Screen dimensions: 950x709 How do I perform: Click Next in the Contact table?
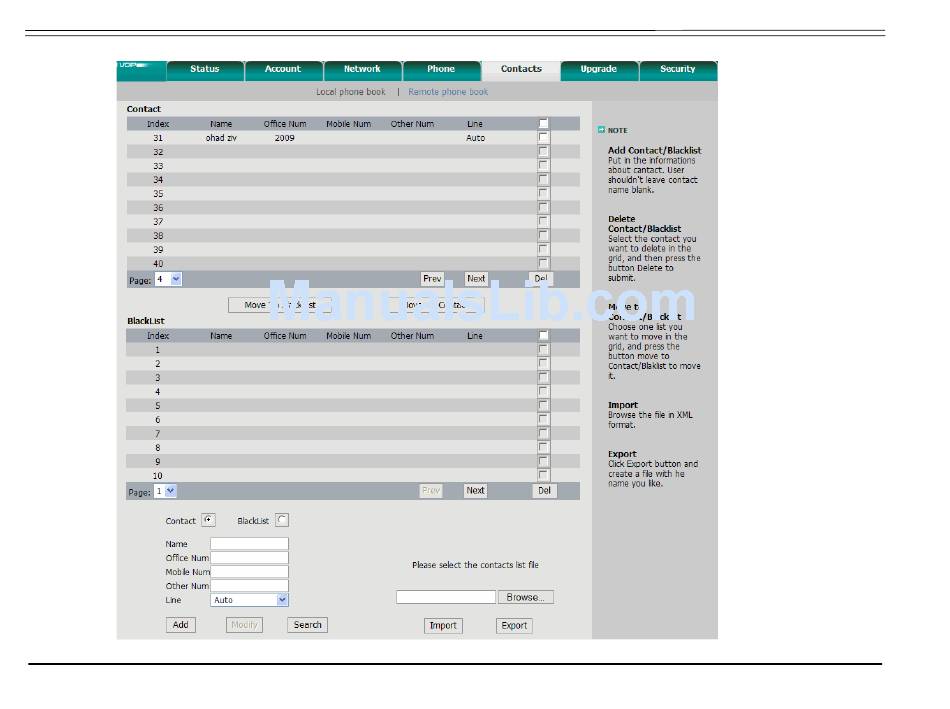point(476,279)
